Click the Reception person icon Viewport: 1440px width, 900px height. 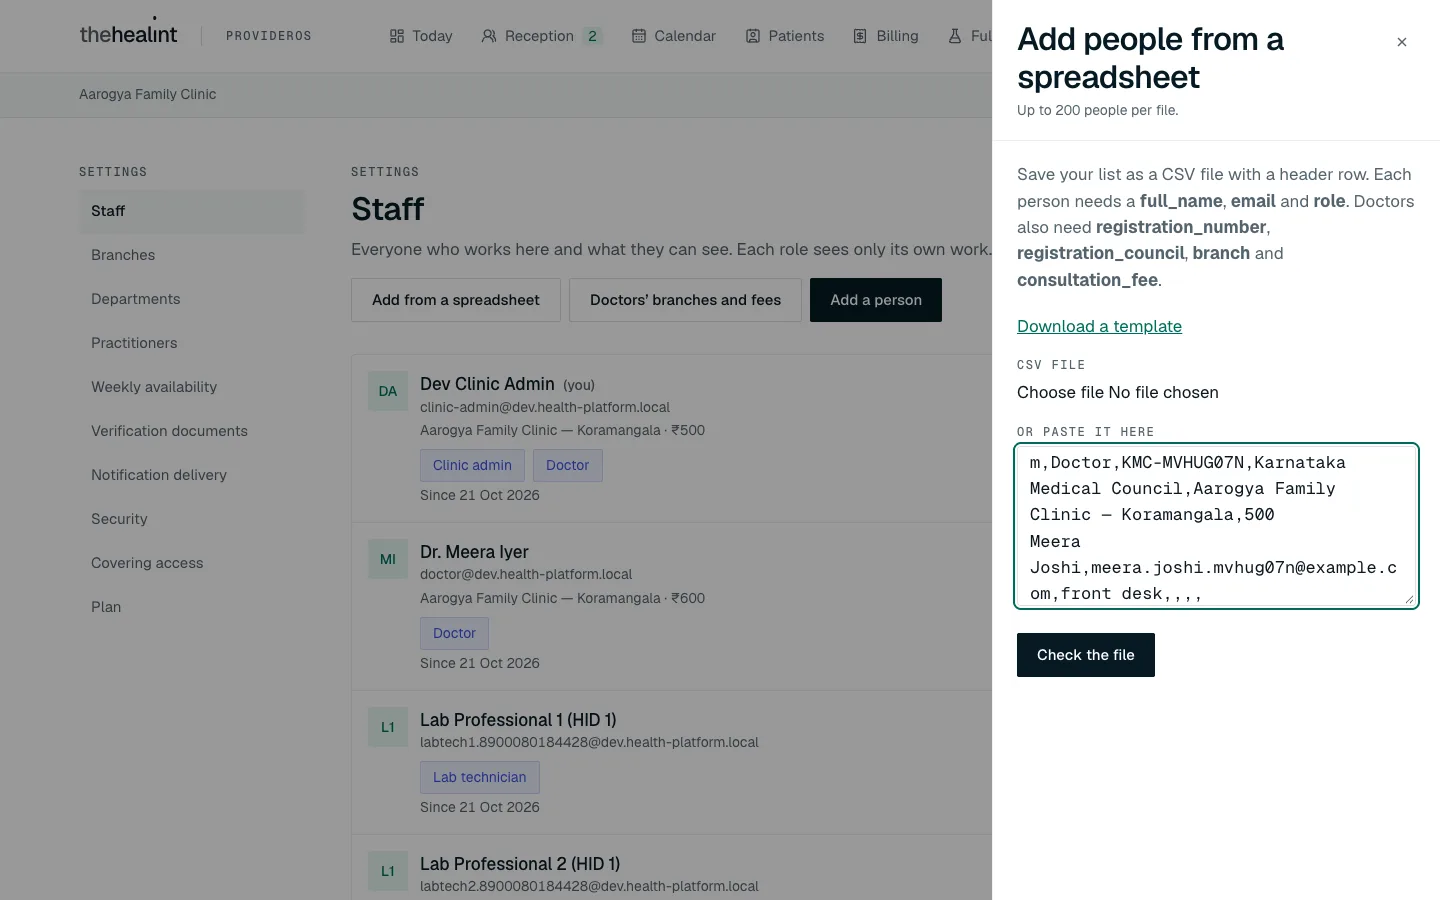[x=489, y=36]
